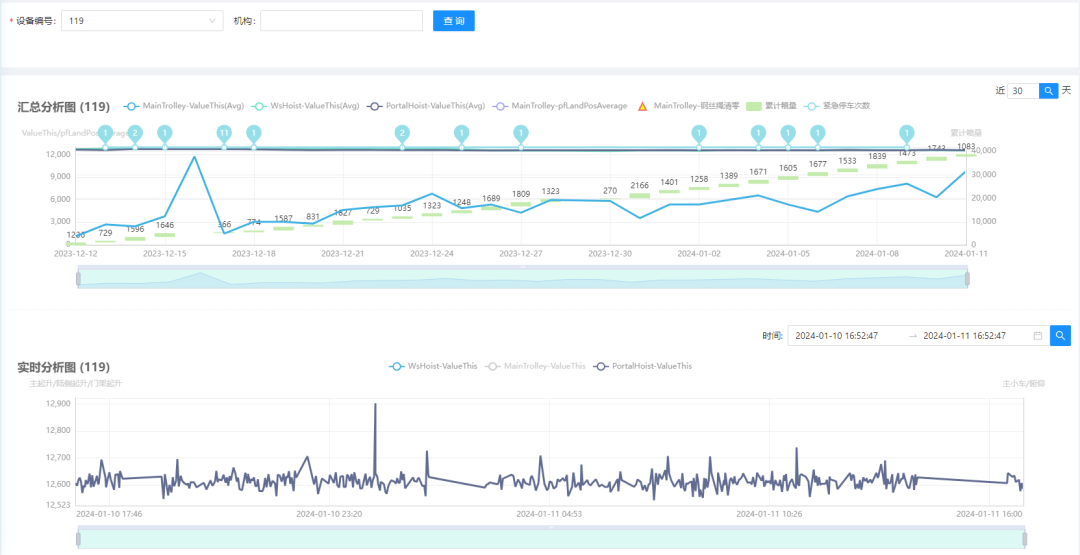Click the left handle of the summary chart zoom slider
1080x555 pixels.
(x=78, y=278)
